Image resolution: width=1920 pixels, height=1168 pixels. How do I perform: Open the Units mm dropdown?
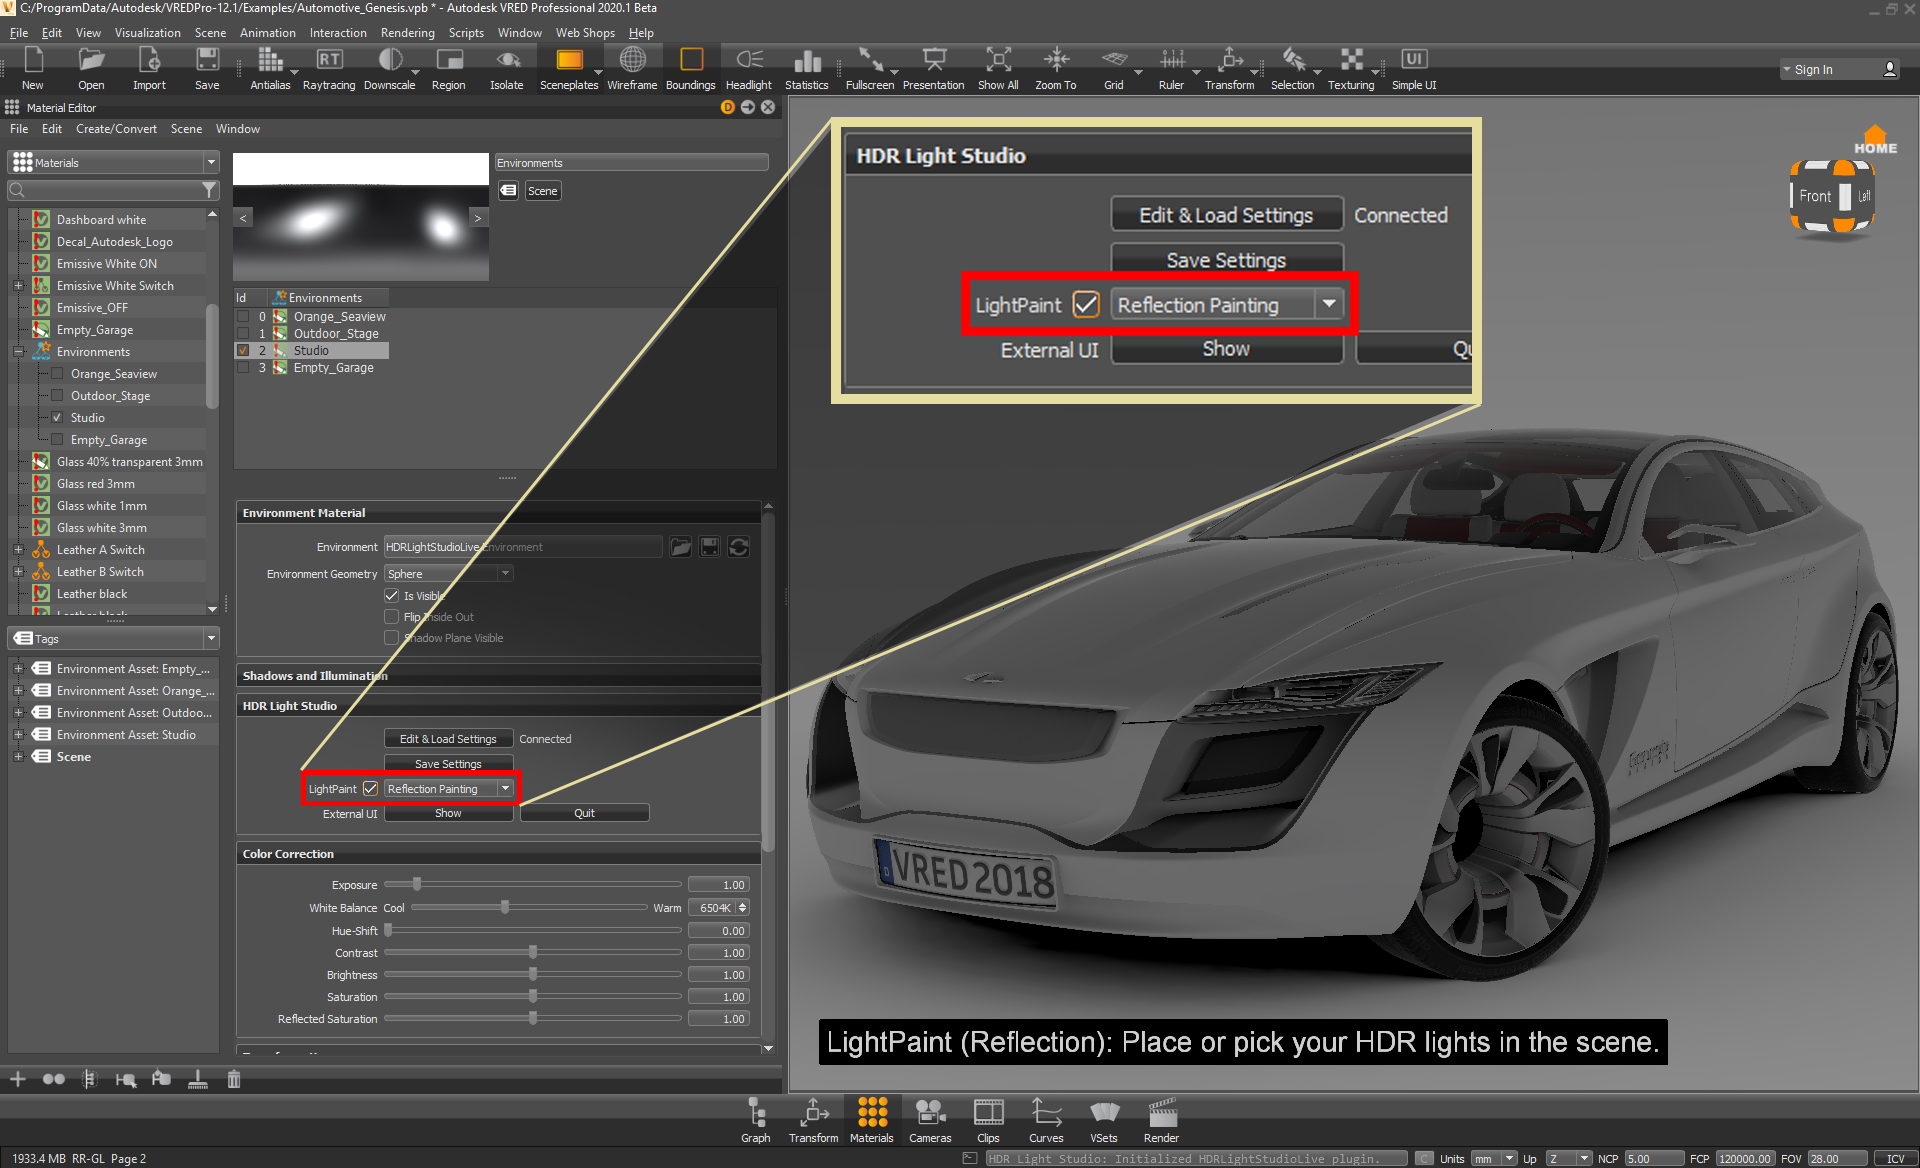point(1494,1158)
